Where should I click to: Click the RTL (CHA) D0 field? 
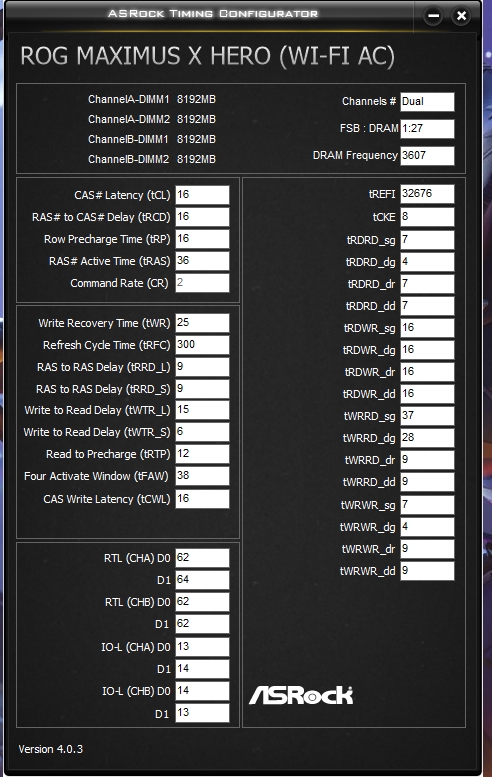202,558
